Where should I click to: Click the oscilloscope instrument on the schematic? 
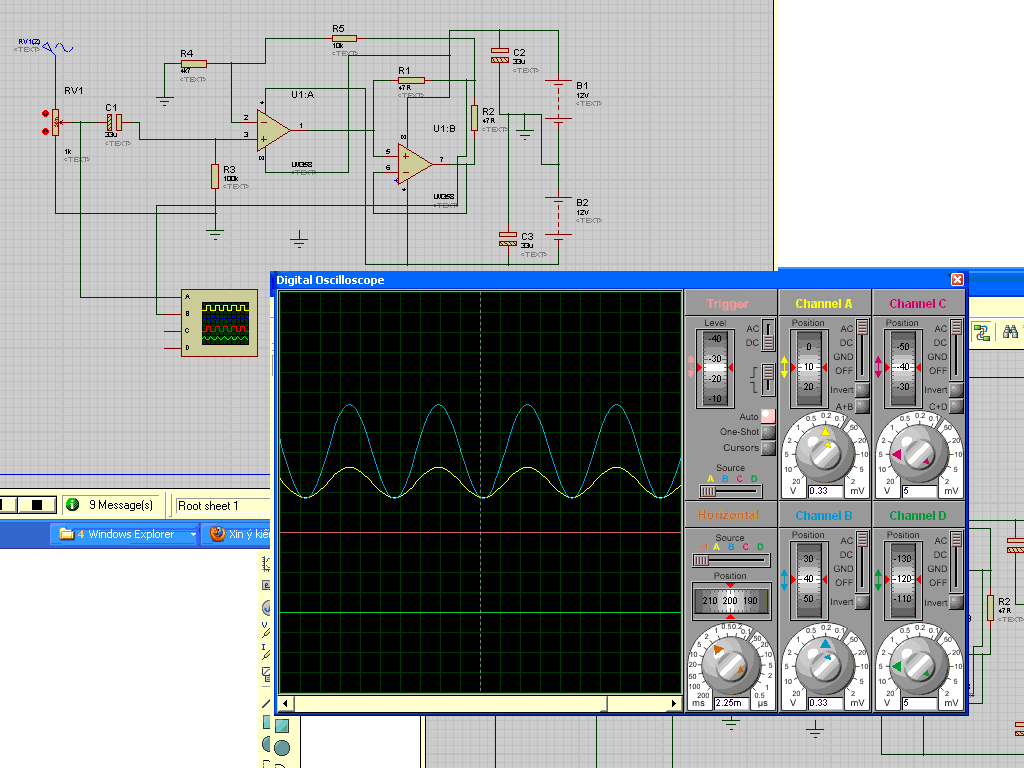point(226,322)
